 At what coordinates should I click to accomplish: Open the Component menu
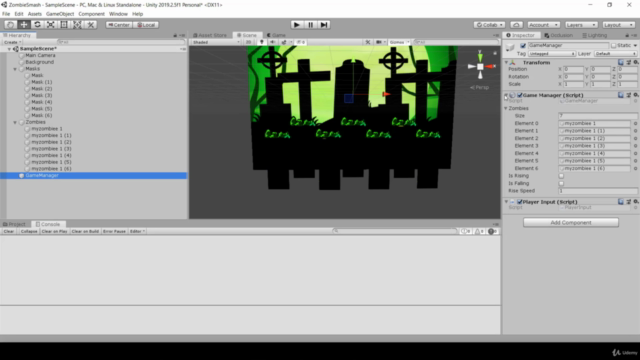click(x=91, y=14)
